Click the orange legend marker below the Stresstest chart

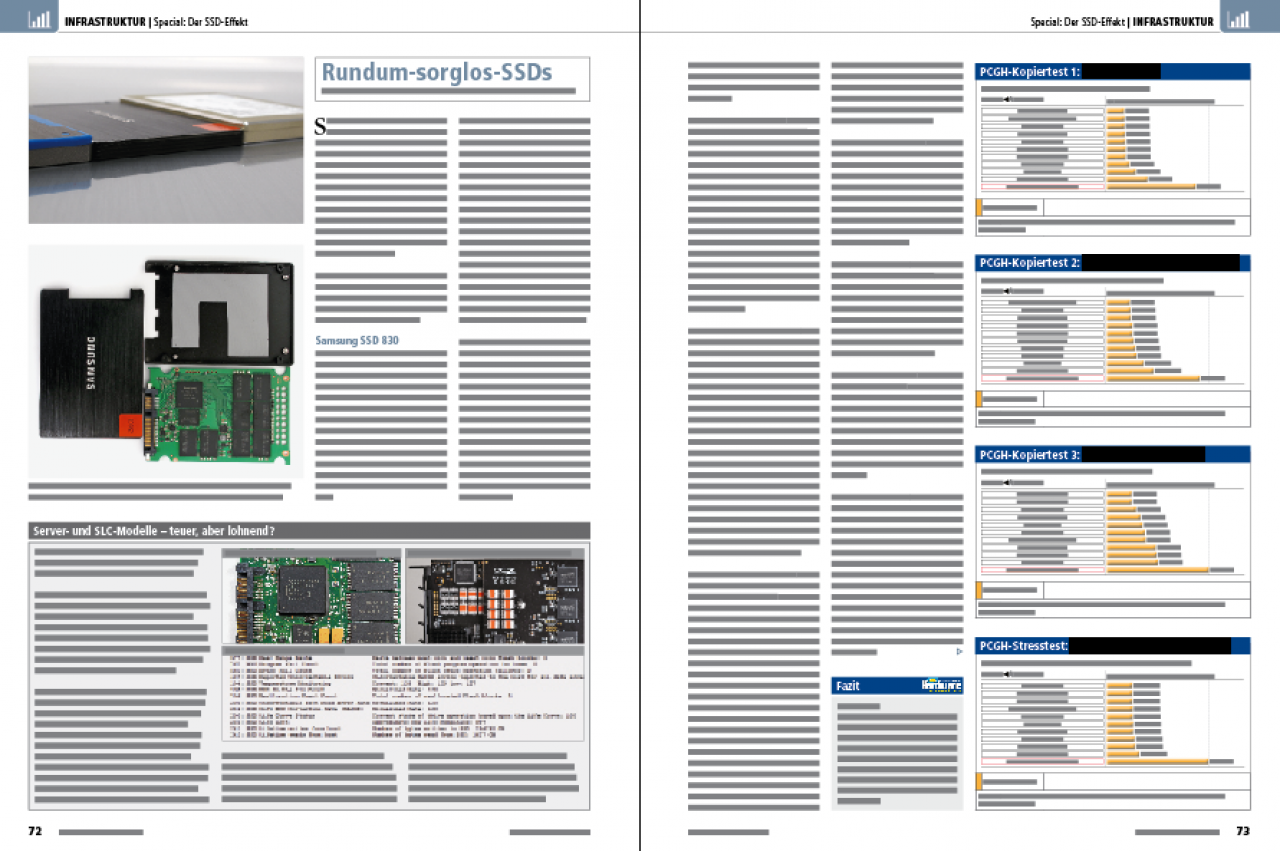click(979, 781)
